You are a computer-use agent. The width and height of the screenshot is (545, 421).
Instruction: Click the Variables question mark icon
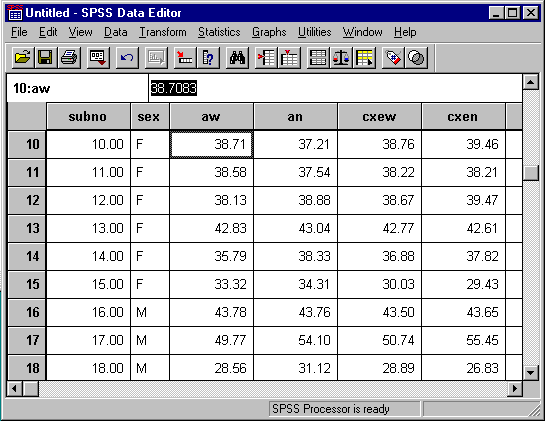208,57
